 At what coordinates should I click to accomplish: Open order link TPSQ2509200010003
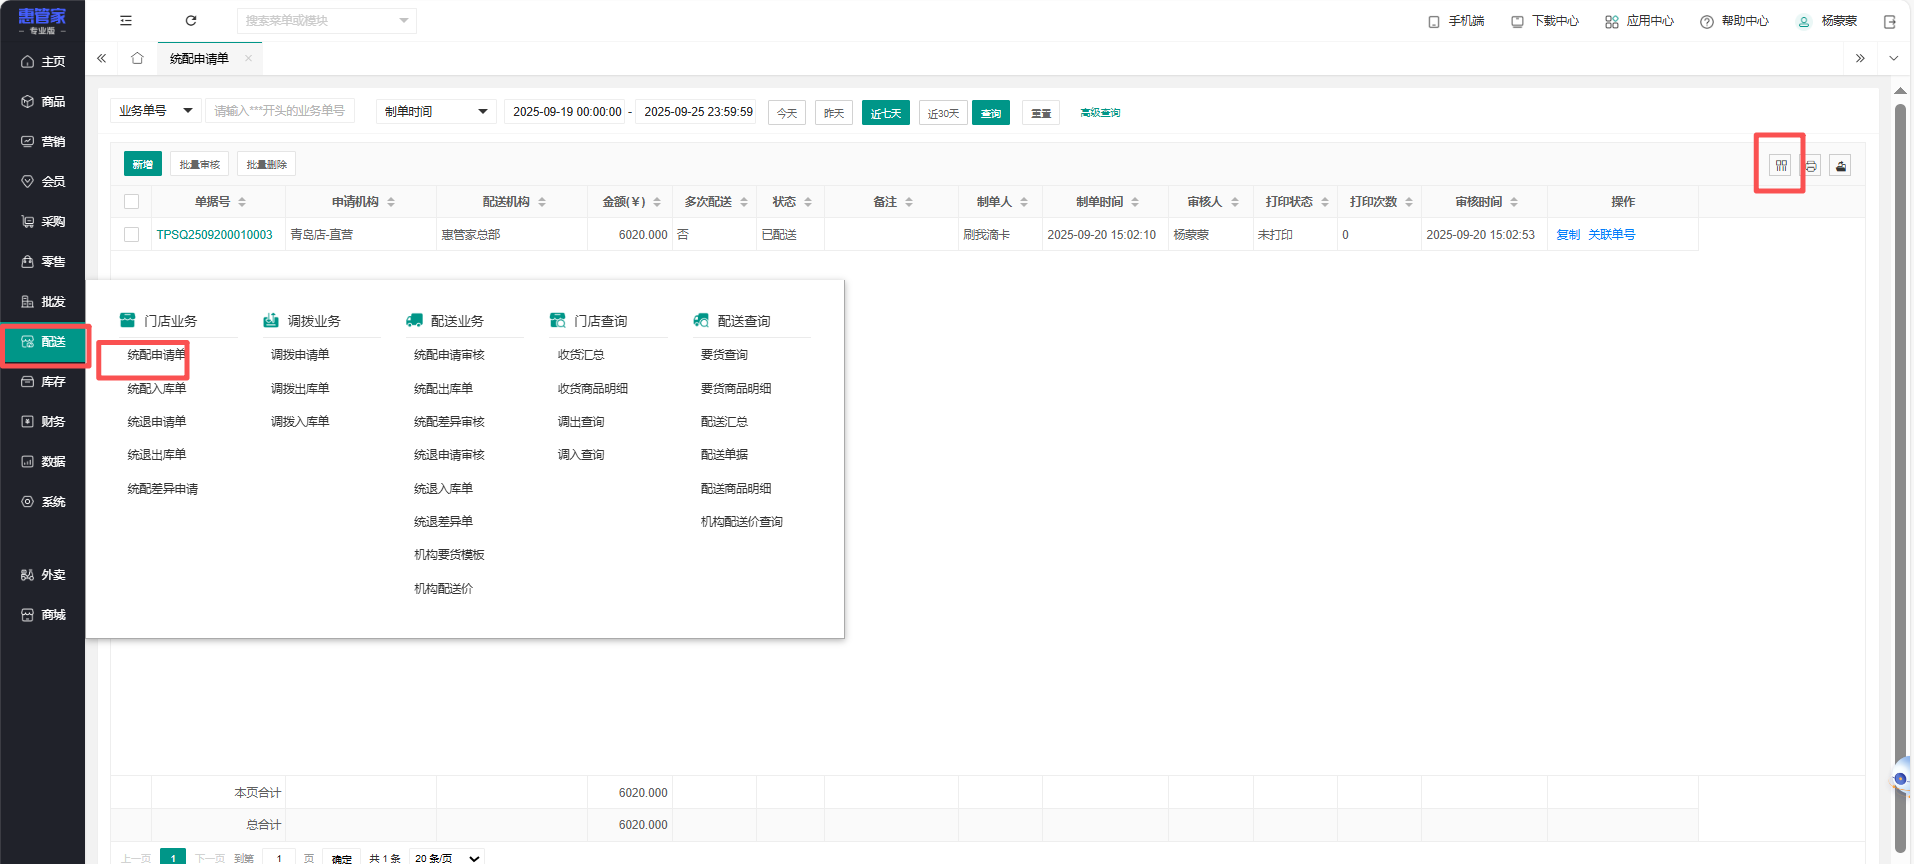[214, 235]
